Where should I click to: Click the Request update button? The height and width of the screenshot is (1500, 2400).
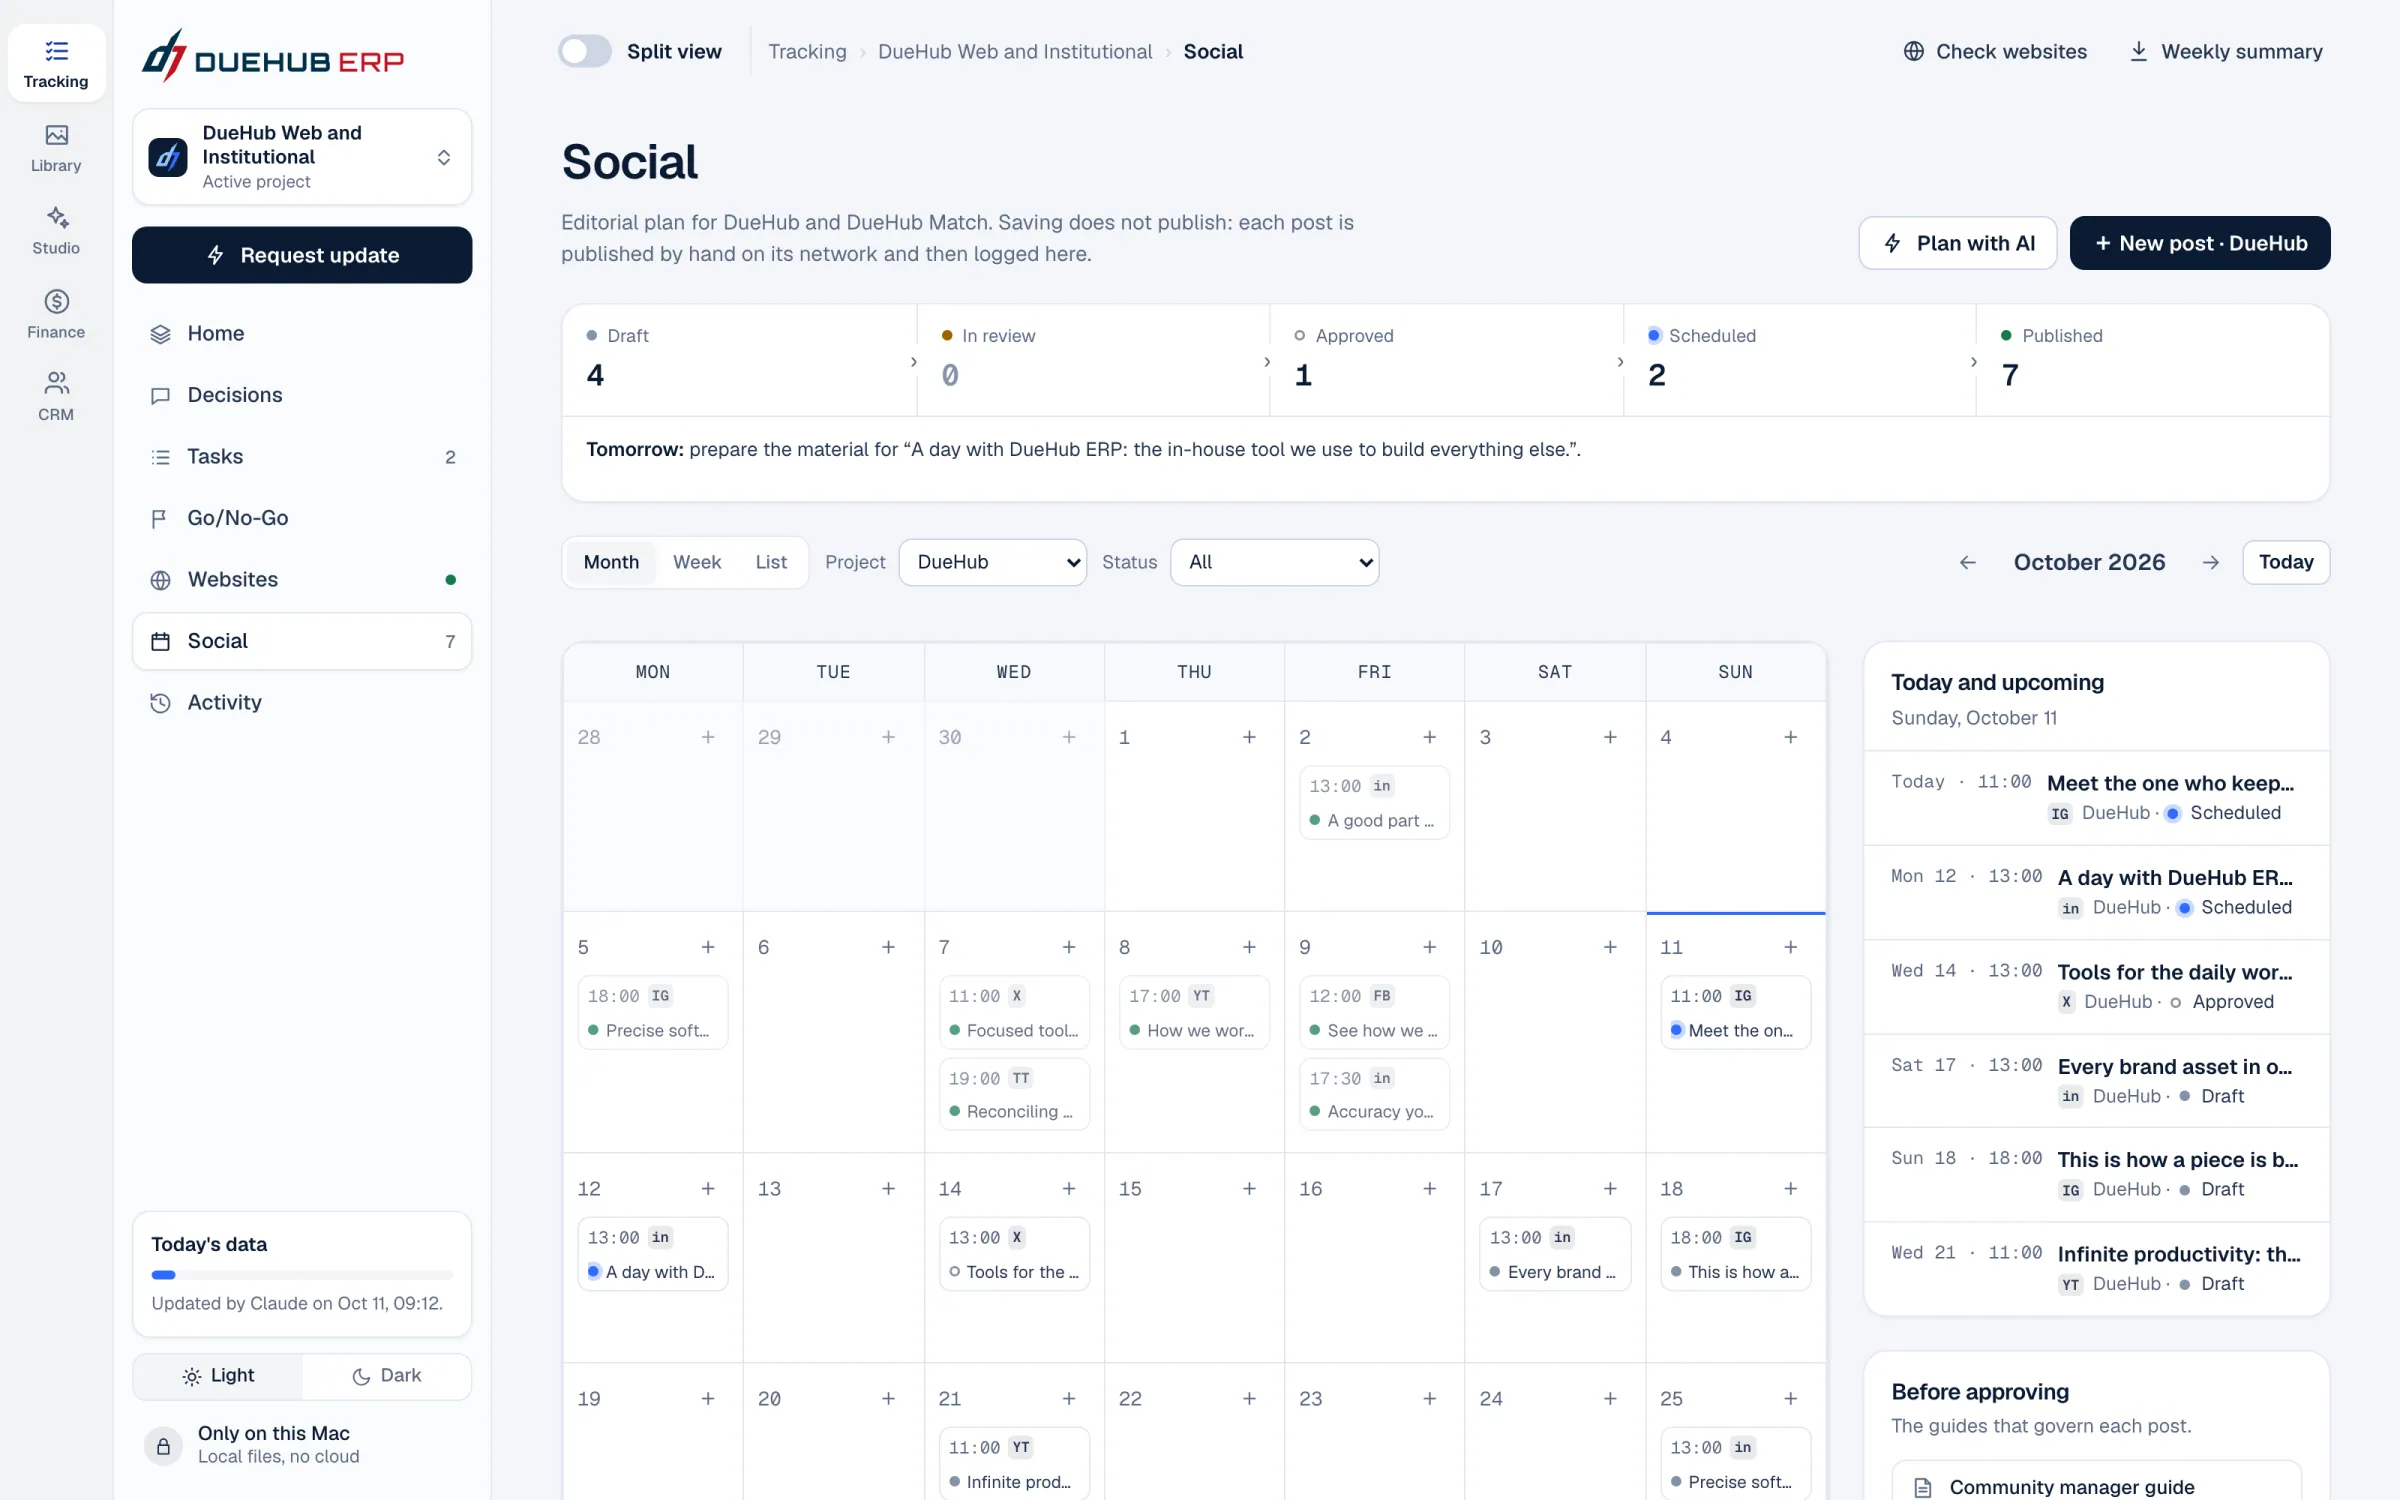click(302, 255)
